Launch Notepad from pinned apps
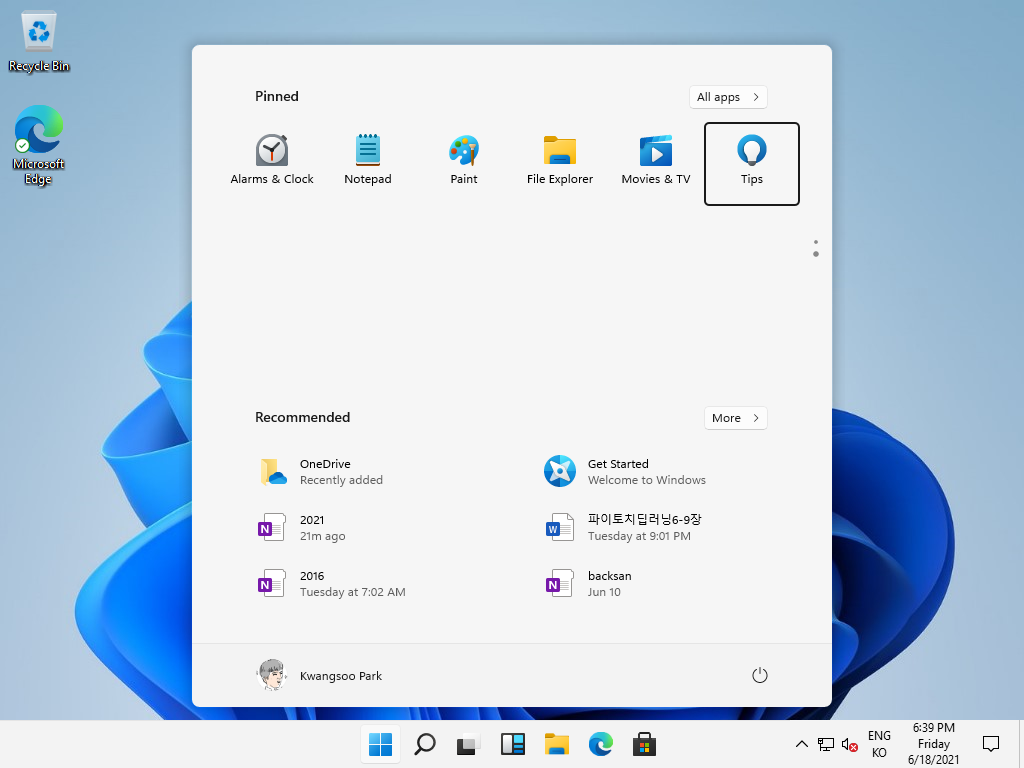Screen dimensions: 1024x768 pos(368,161)
